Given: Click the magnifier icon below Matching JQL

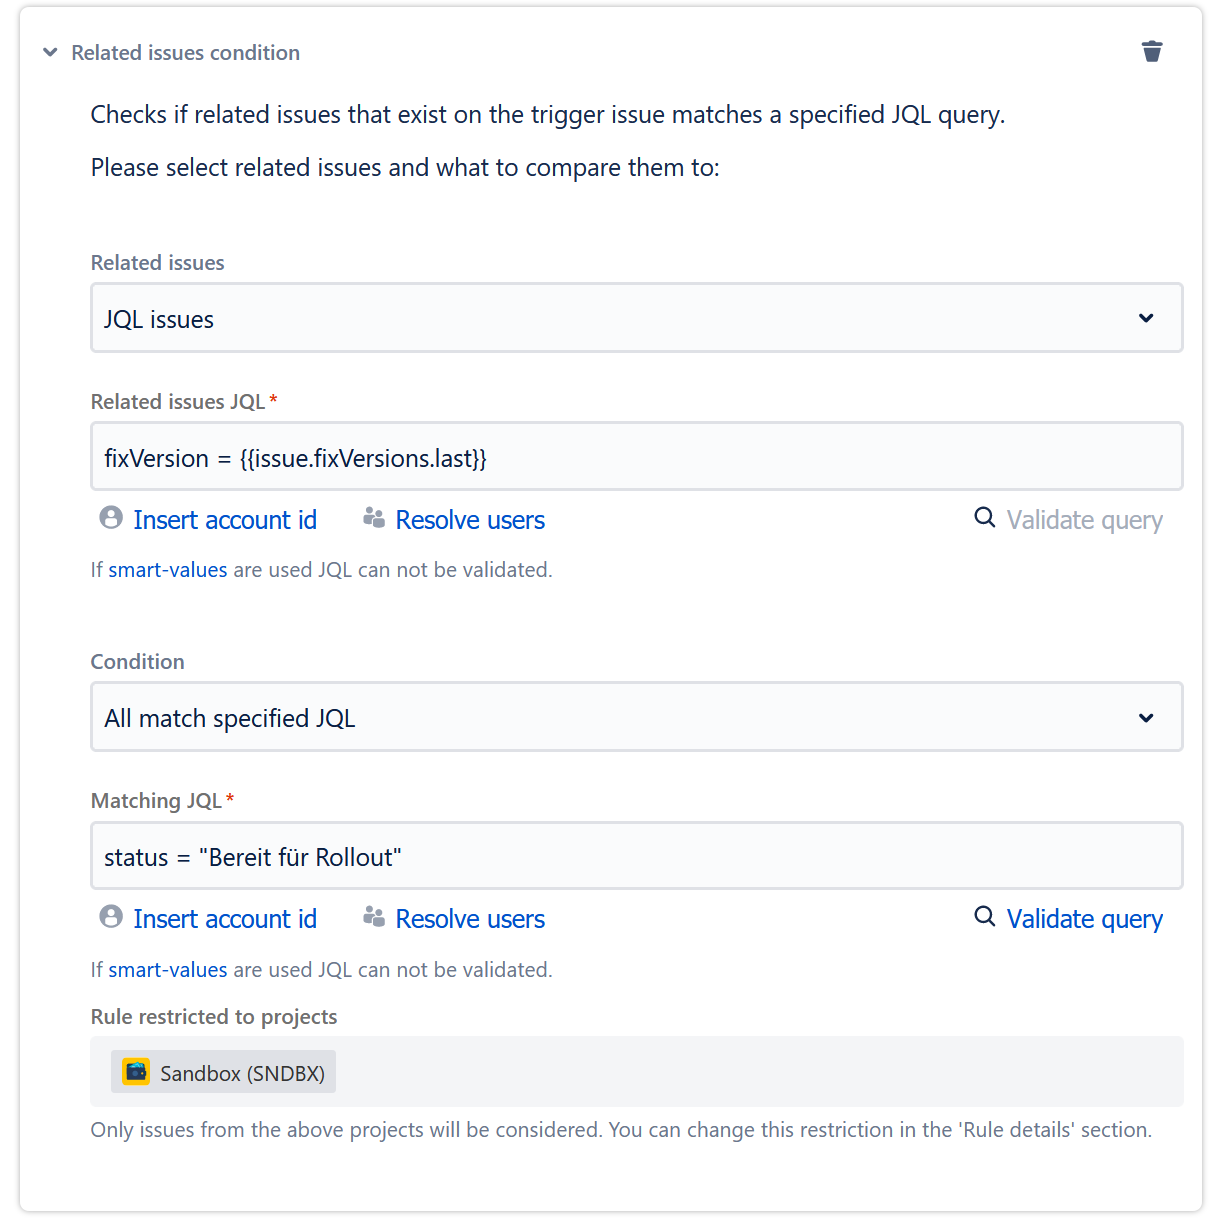Looking at the screenshot, I should tap(985, 917).
